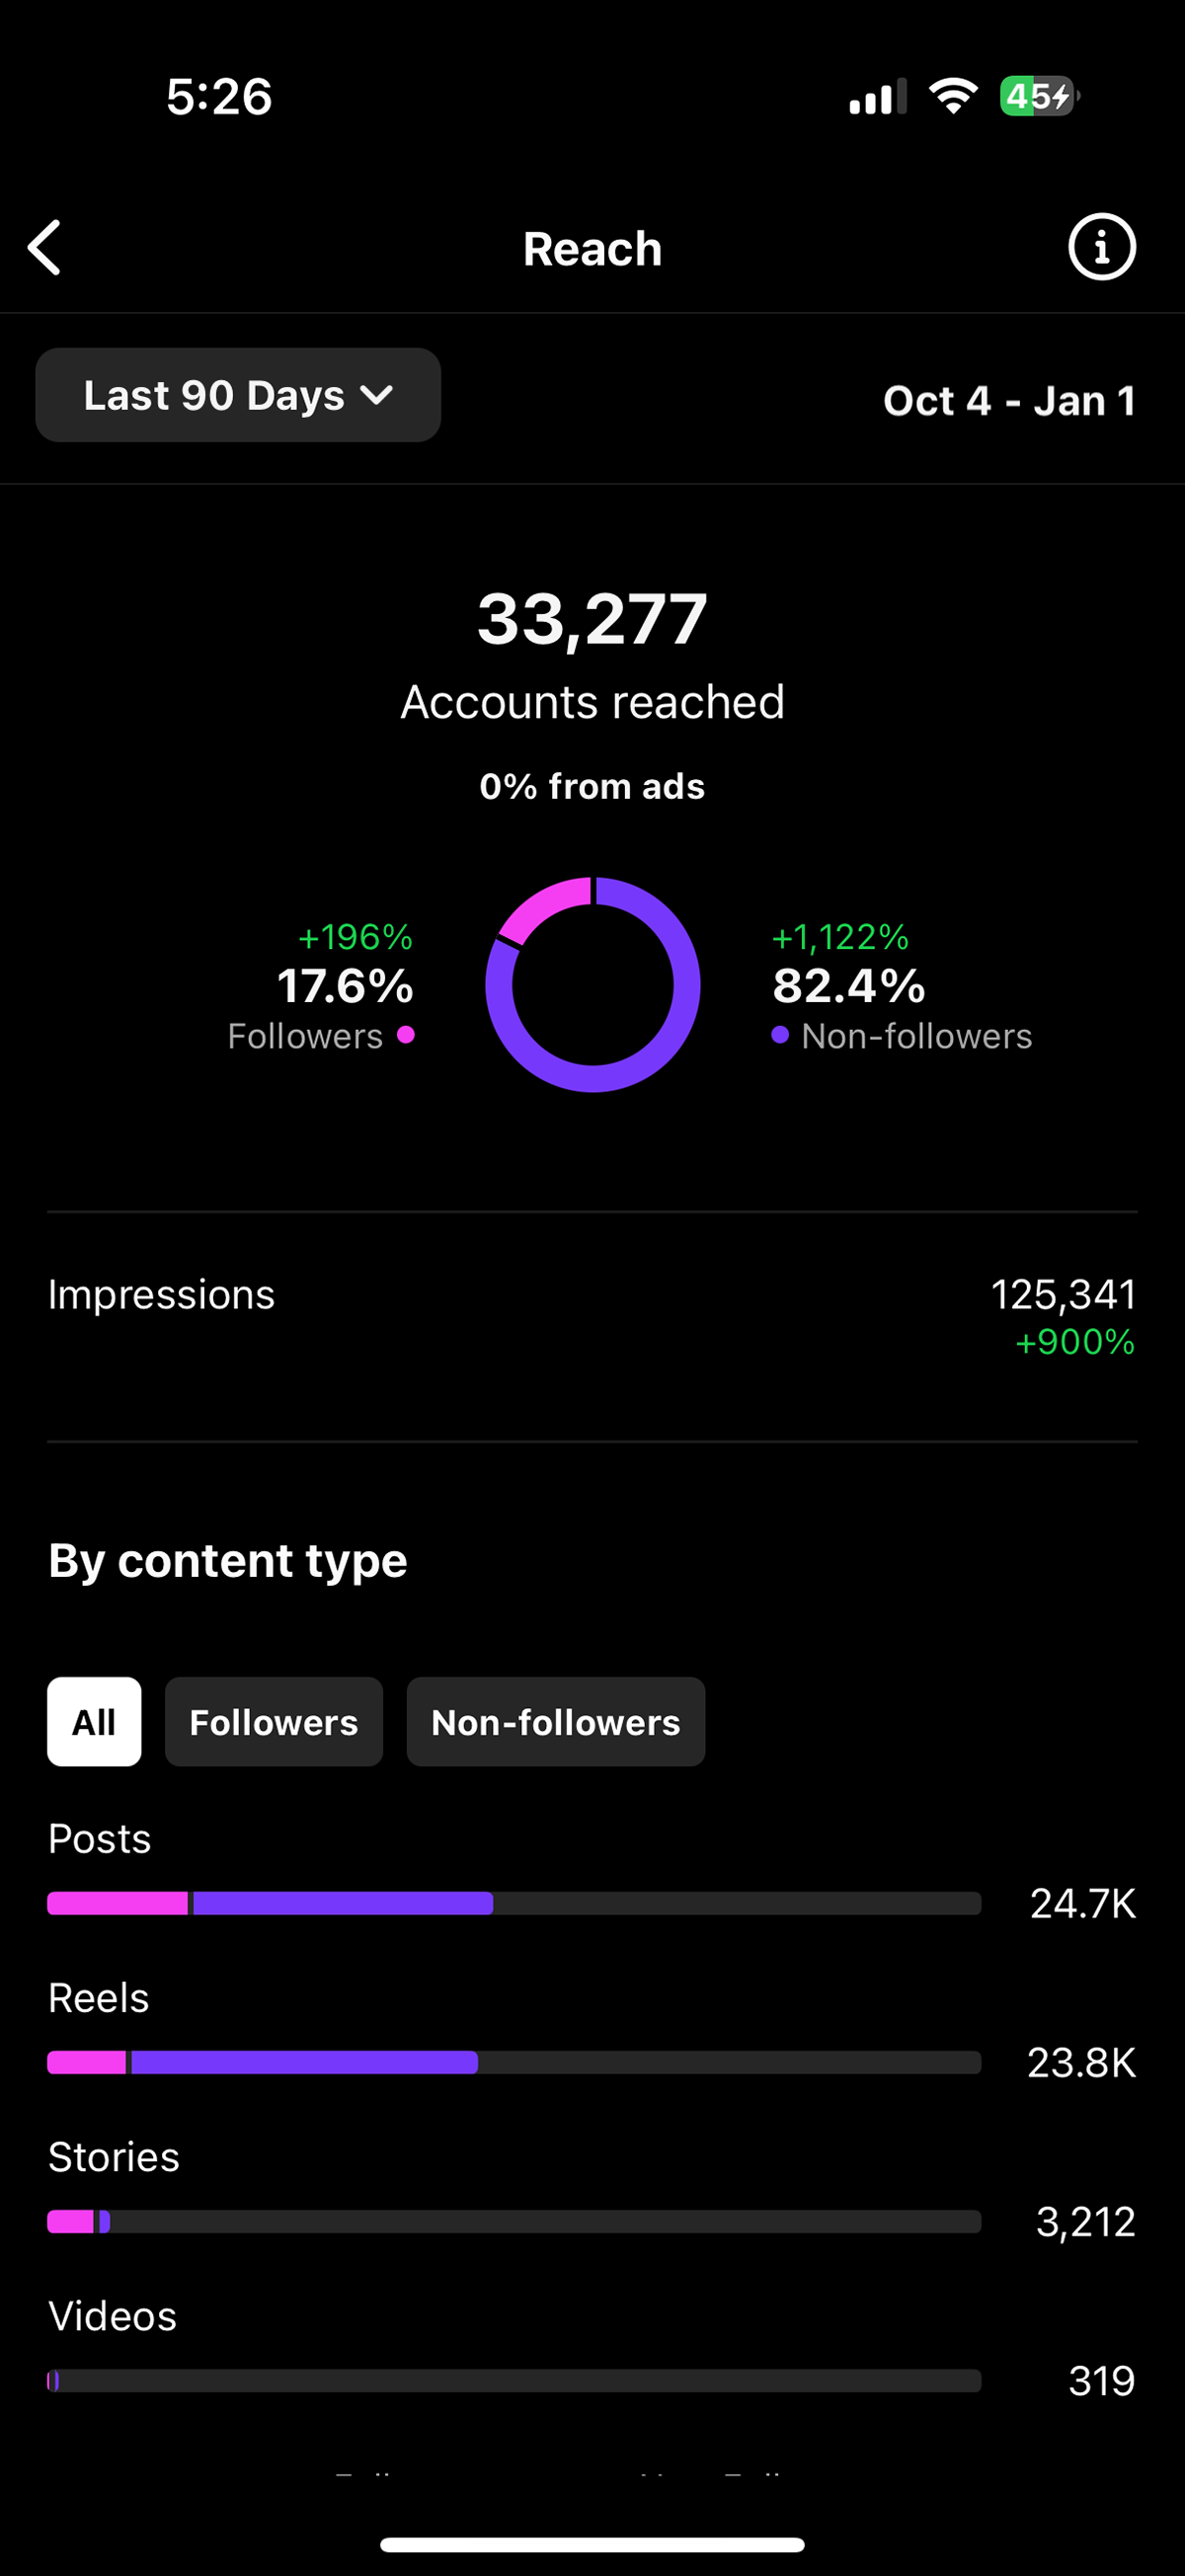Tap the home indicator bar
The width and height of the screenshot is (1185, 2576).
coord(592,2544)
